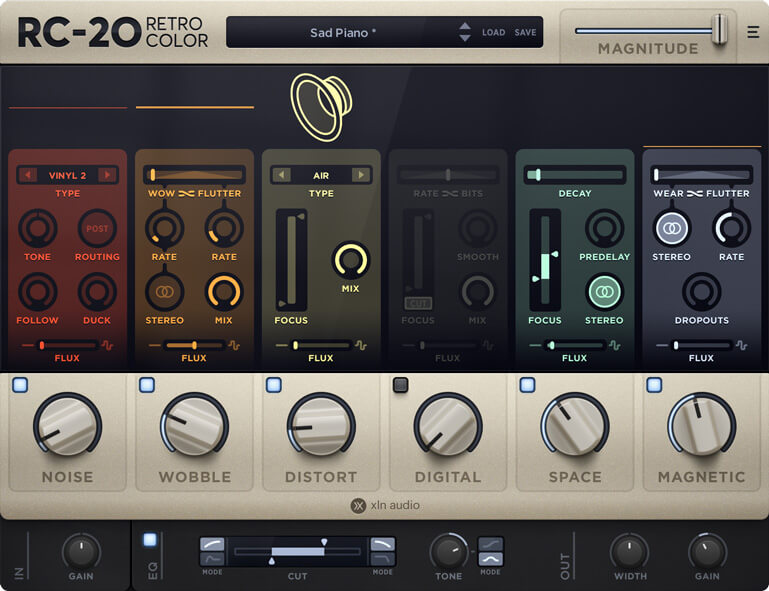Select the upper Tone mode icon
The height and width of the screenshot is (591, 769).
coord(490,544)
